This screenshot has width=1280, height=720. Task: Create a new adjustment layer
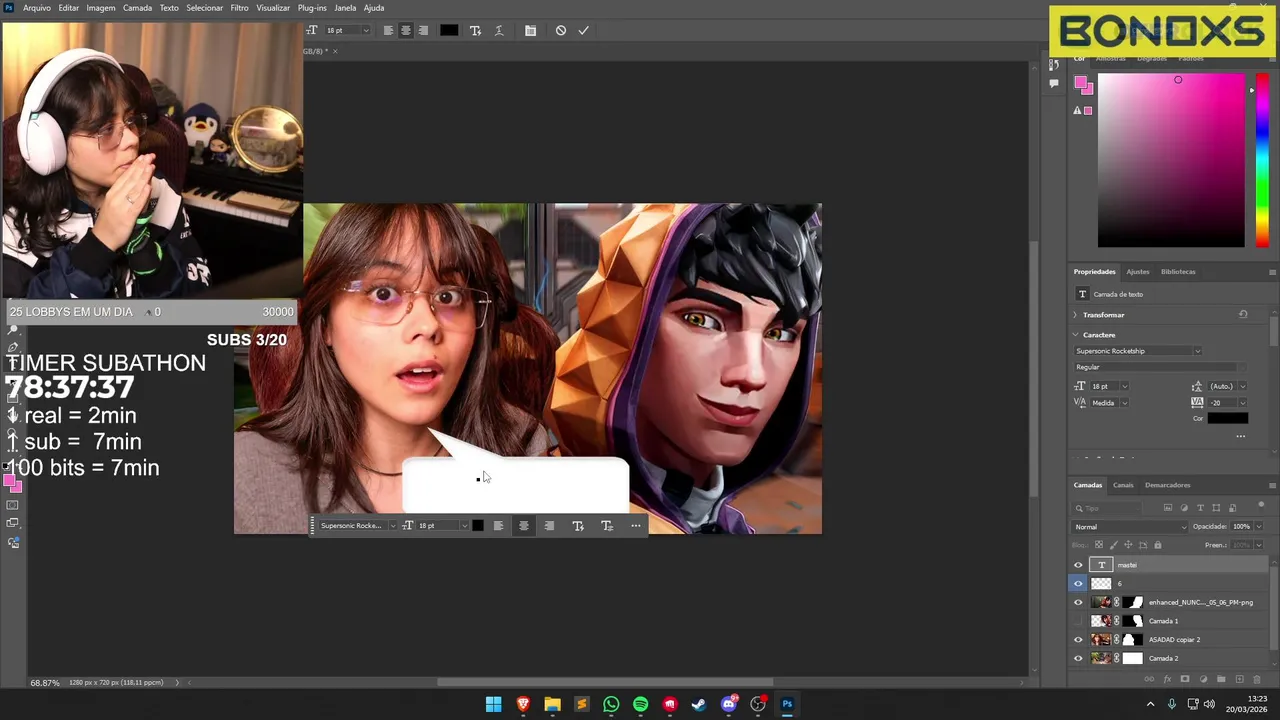point(1203,679)
